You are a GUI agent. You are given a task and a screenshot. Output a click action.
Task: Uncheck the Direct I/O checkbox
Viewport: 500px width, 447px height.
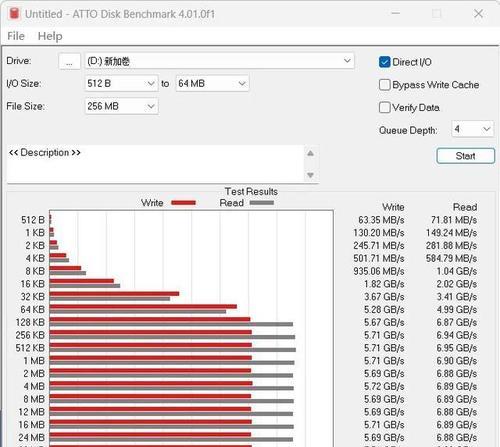coord(384,62)
